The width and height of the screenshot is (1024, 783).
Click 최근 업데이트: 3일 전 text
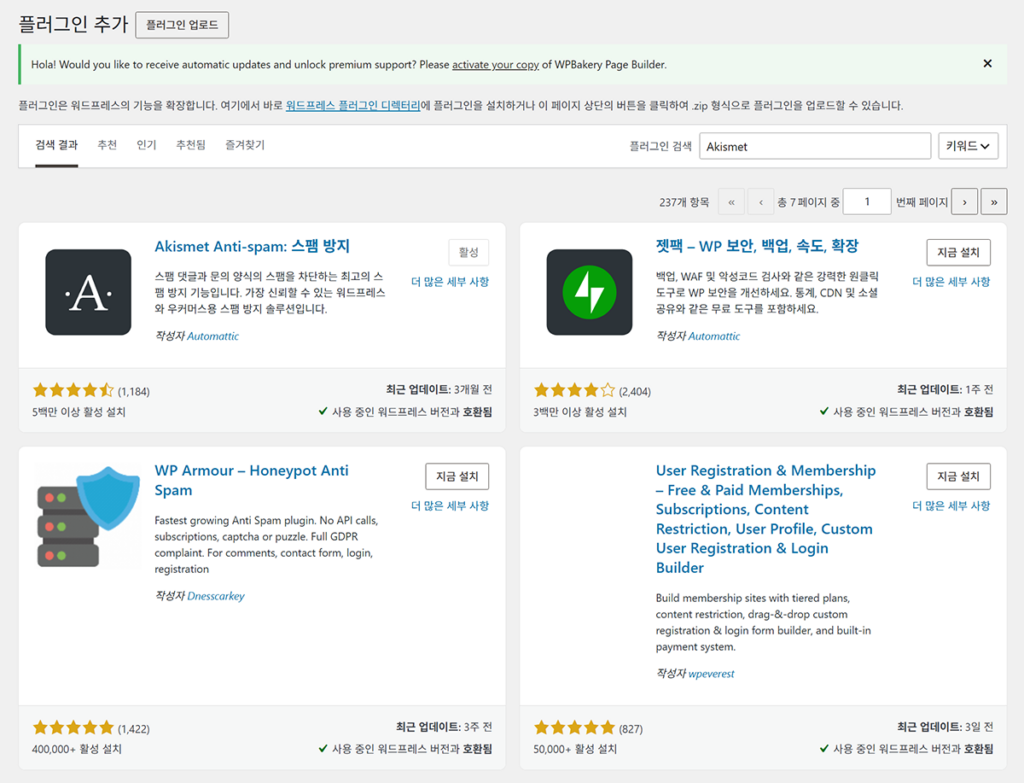tap(945, 727)
